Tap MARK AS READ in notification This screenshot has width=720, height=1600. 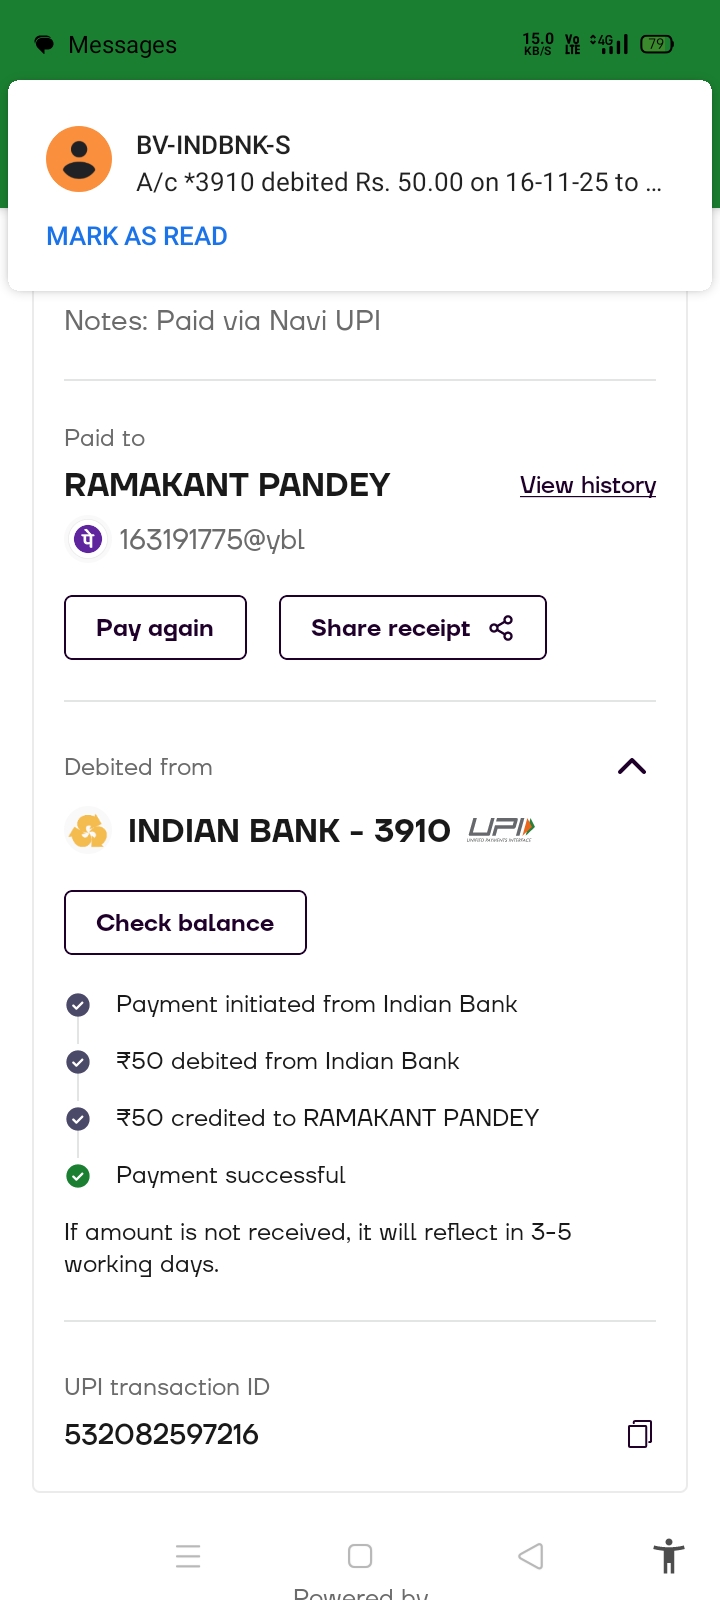pyautogui.click(x=137, y=237)
